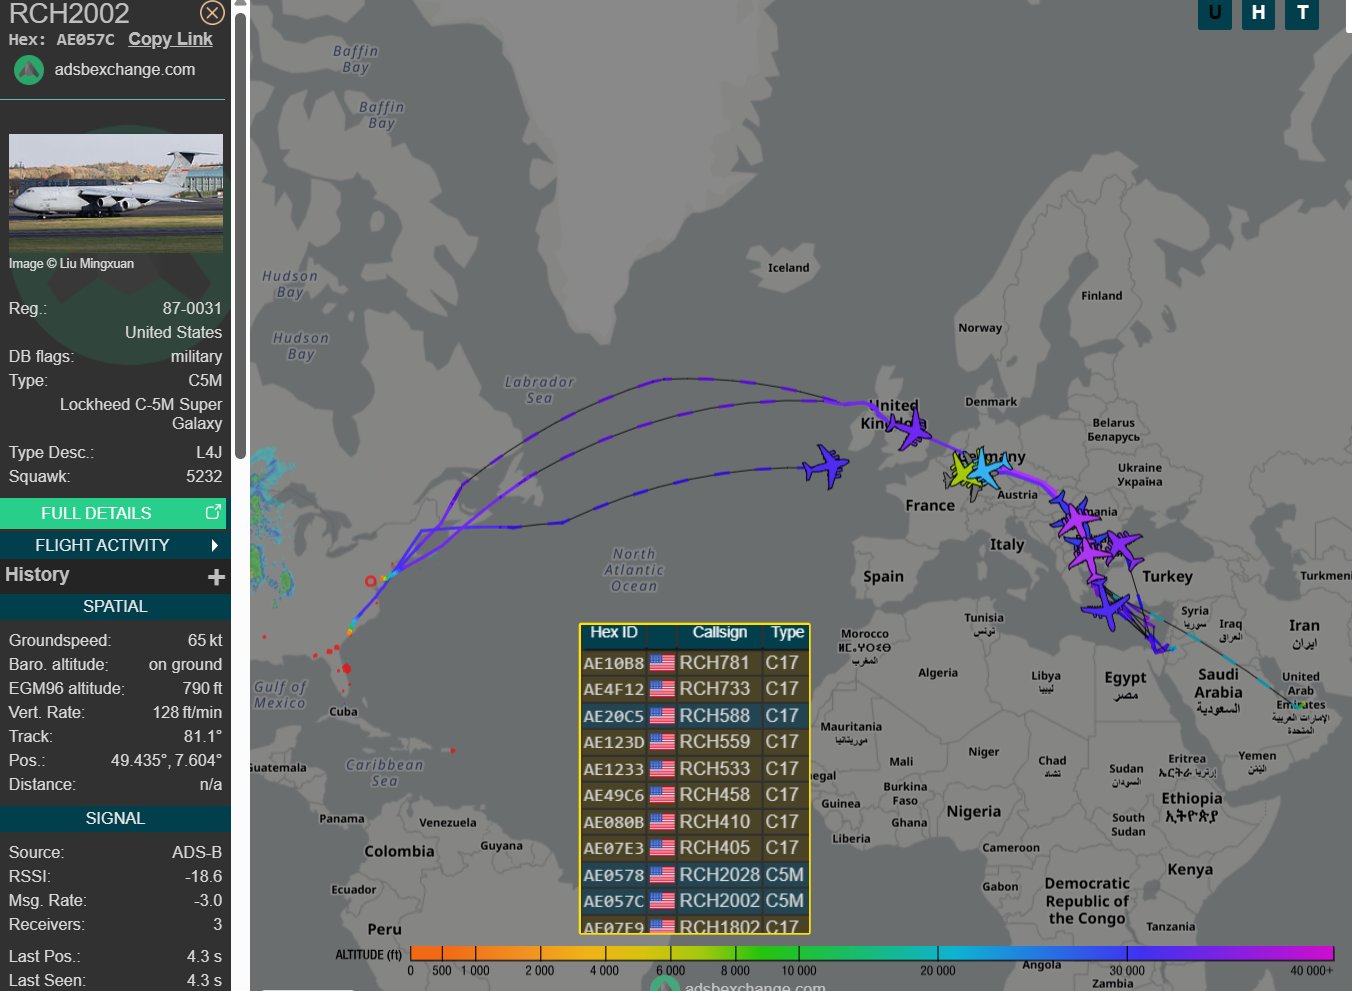The width and height of the screenshot is (1352, 991).
Task: Click the US flag in the RCH781 row
Action: (662, 663)
